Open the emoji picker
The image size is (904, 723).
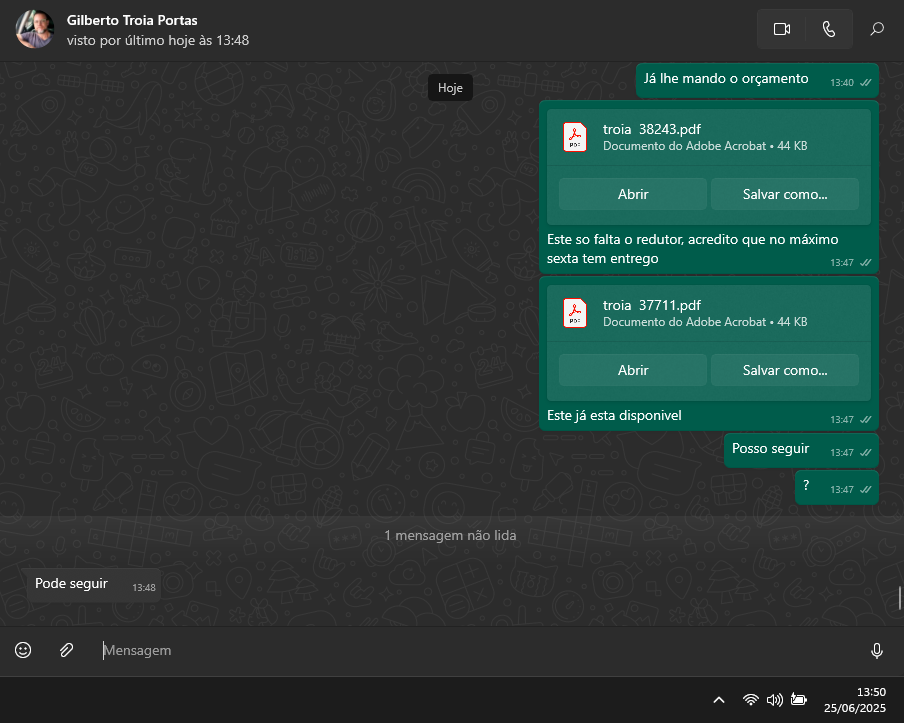(x=23, y=650)
